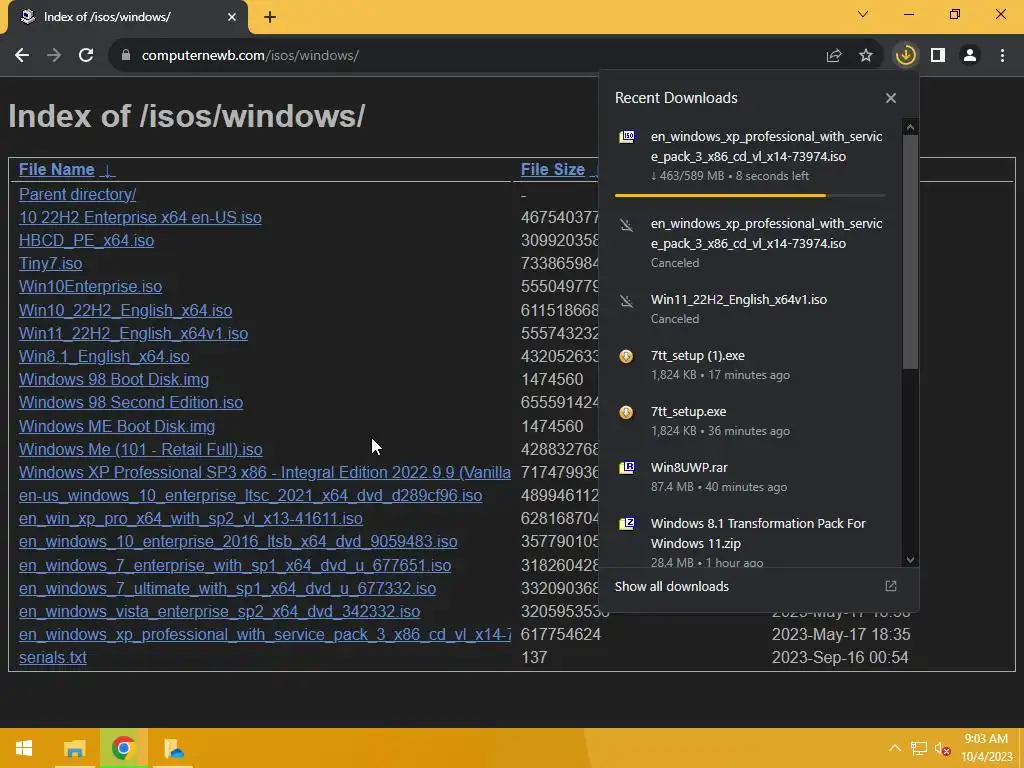The image size is (1024, 768).
Task: Open File Explorer from the taskbar
Action: pos(74,748)
